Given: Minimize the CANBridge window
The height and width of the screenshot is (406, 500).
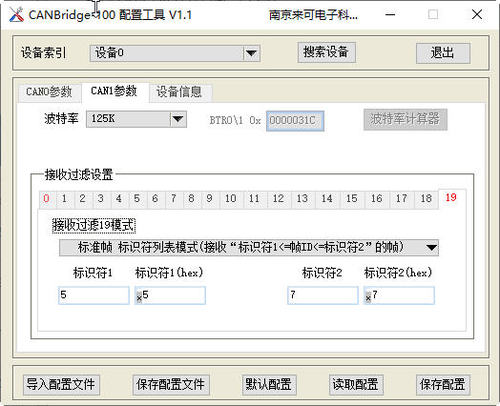Looking at the screenshot, I should [x=390, y=15].
